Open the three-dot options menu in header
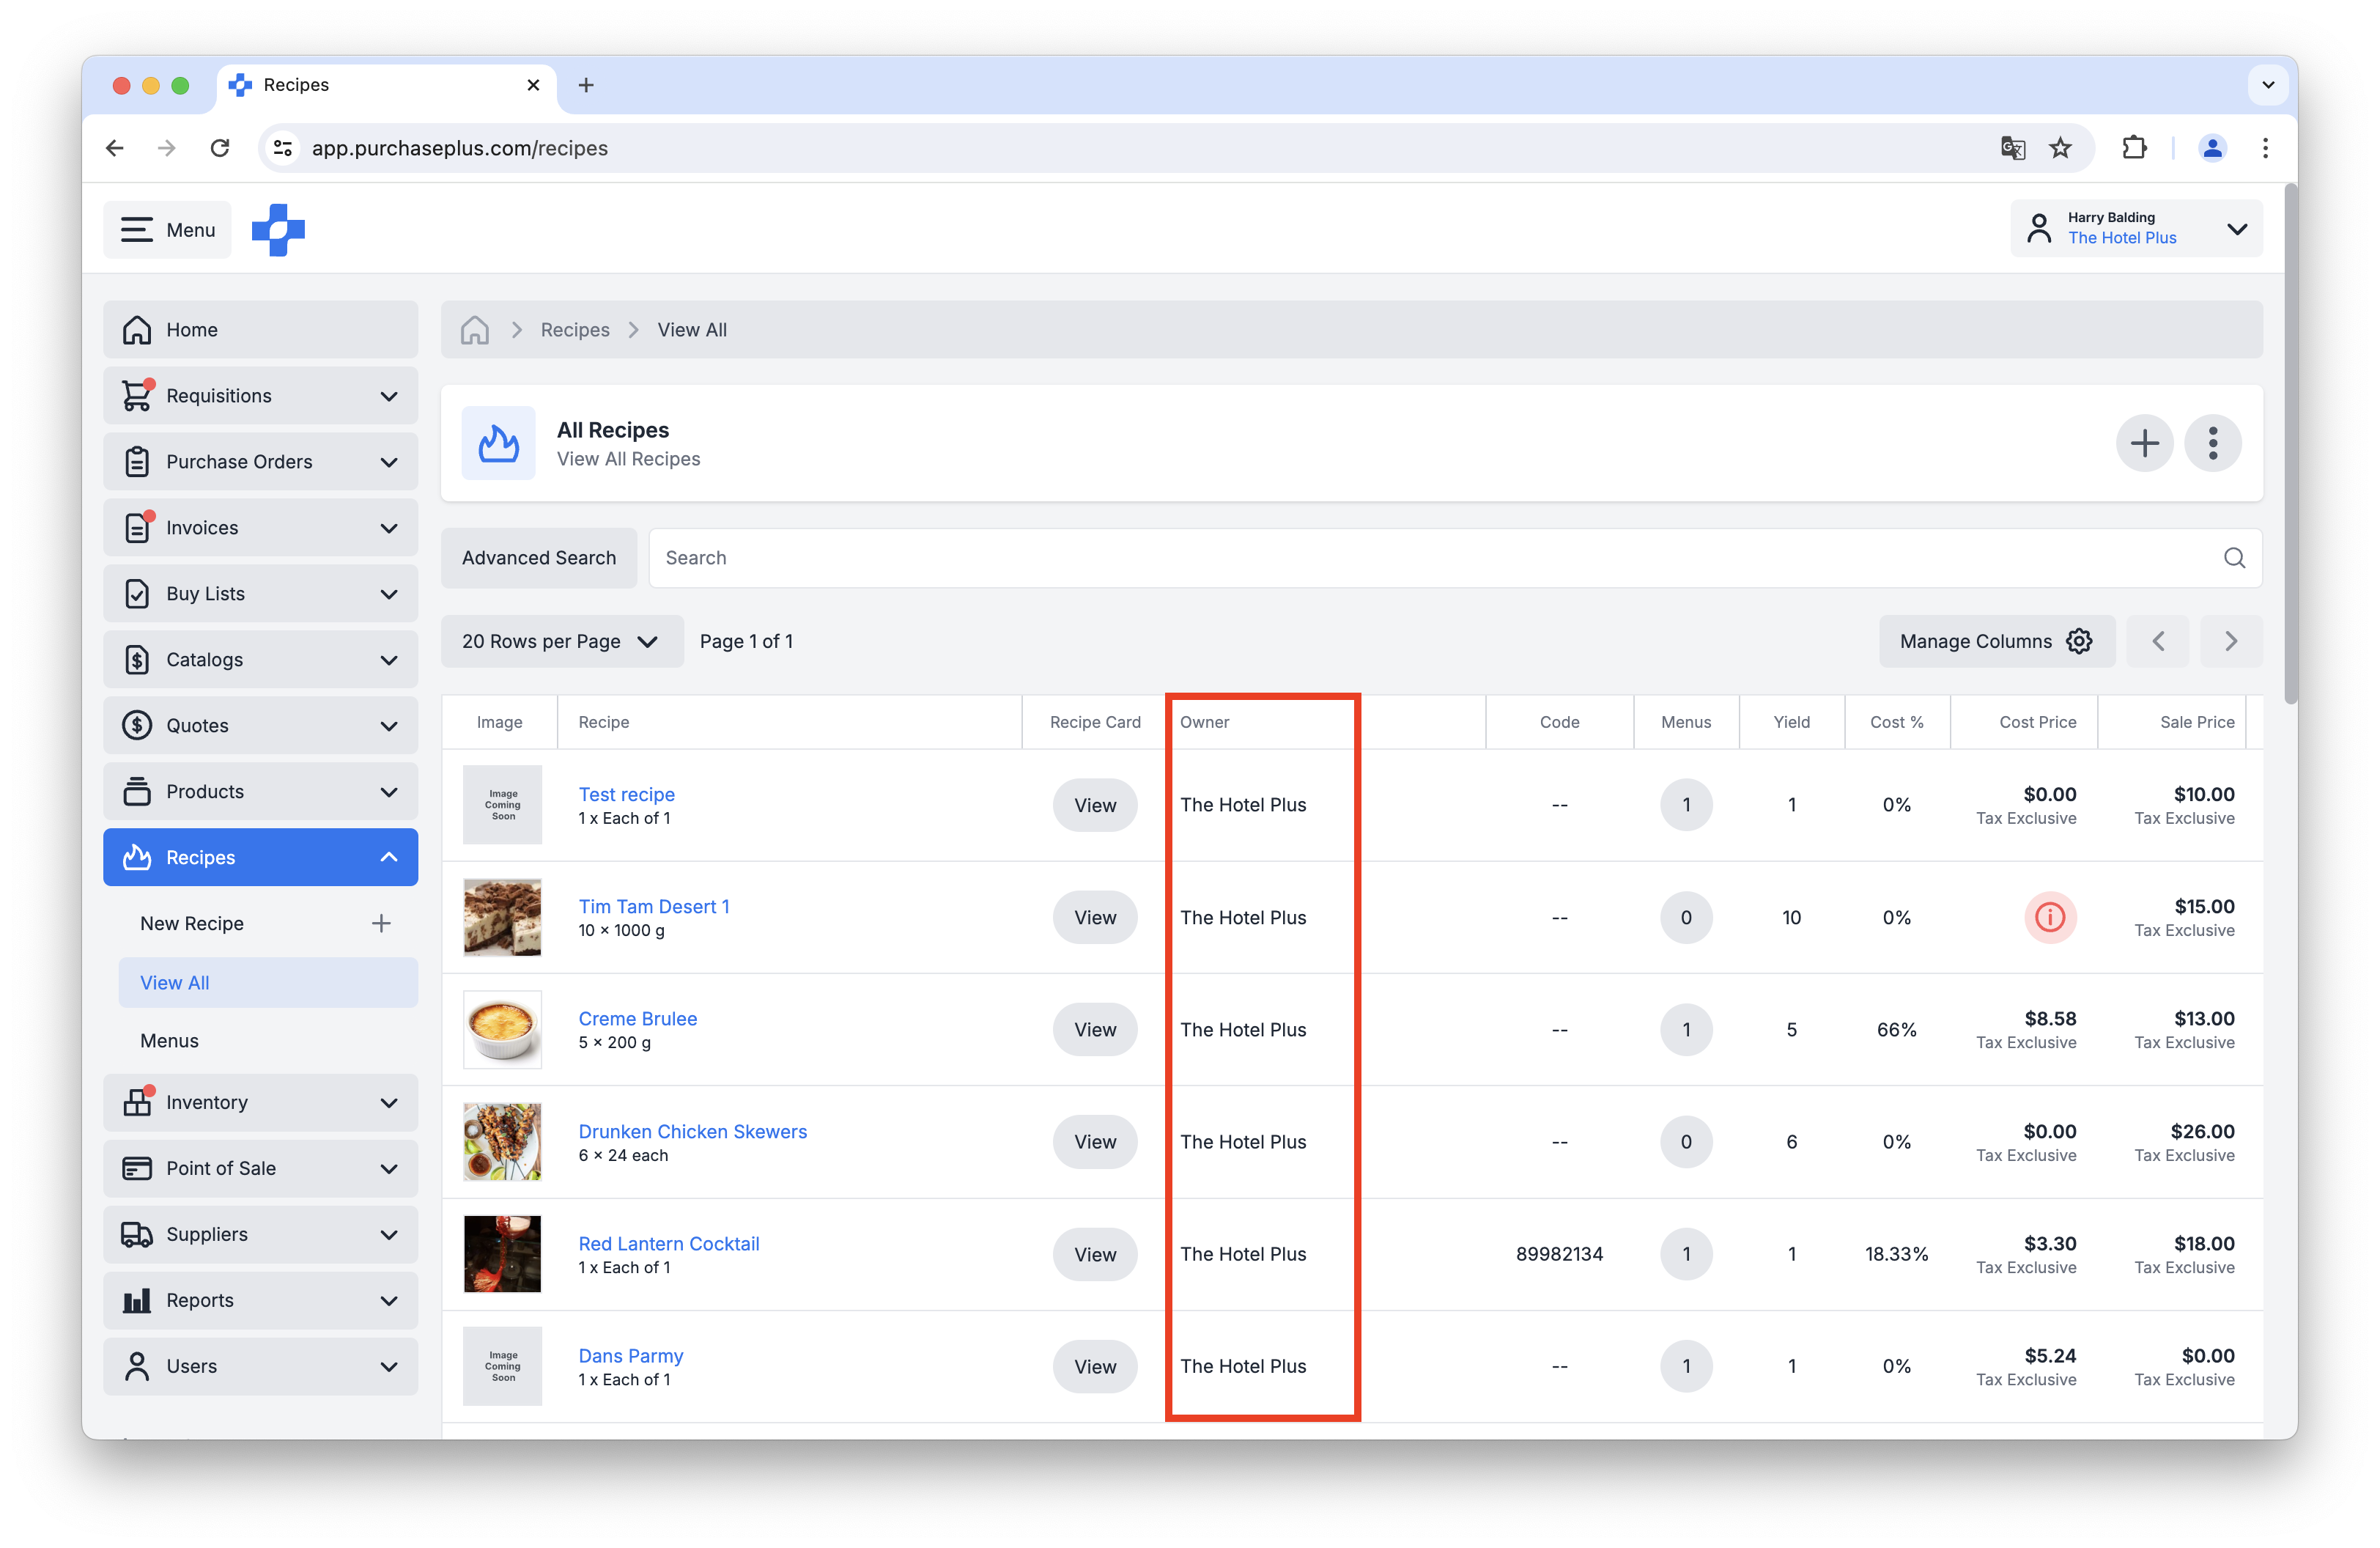 2212,443
